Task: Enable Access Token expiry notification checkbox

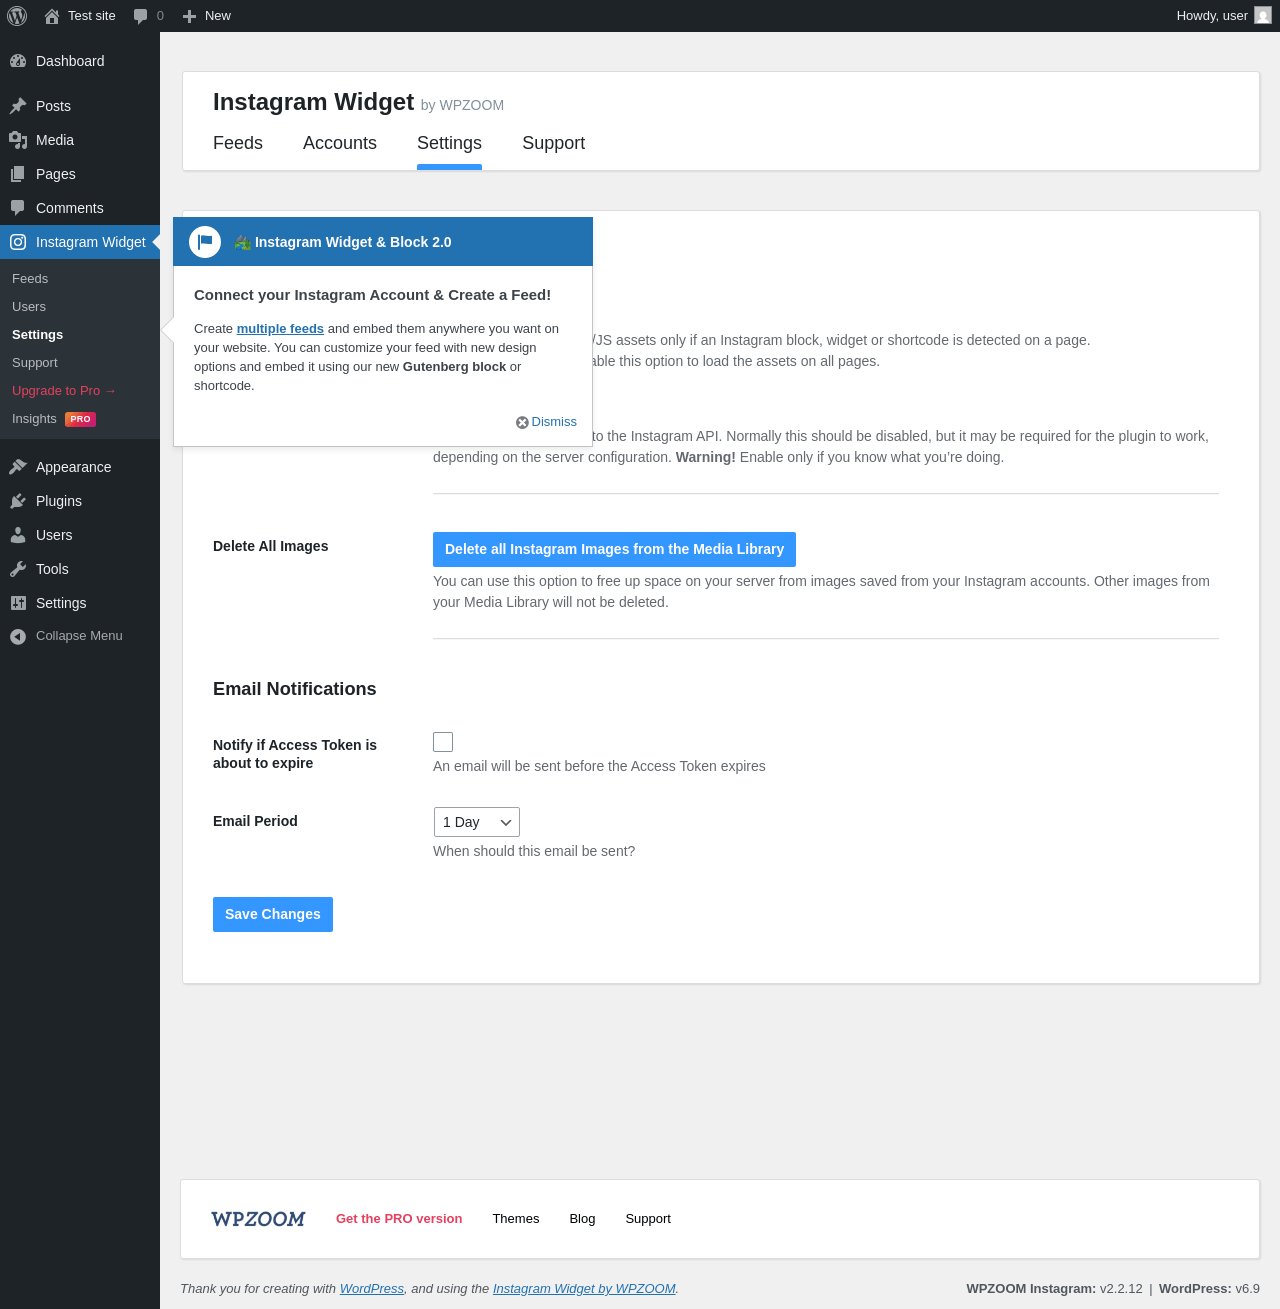Action: [x=443, y=742]
